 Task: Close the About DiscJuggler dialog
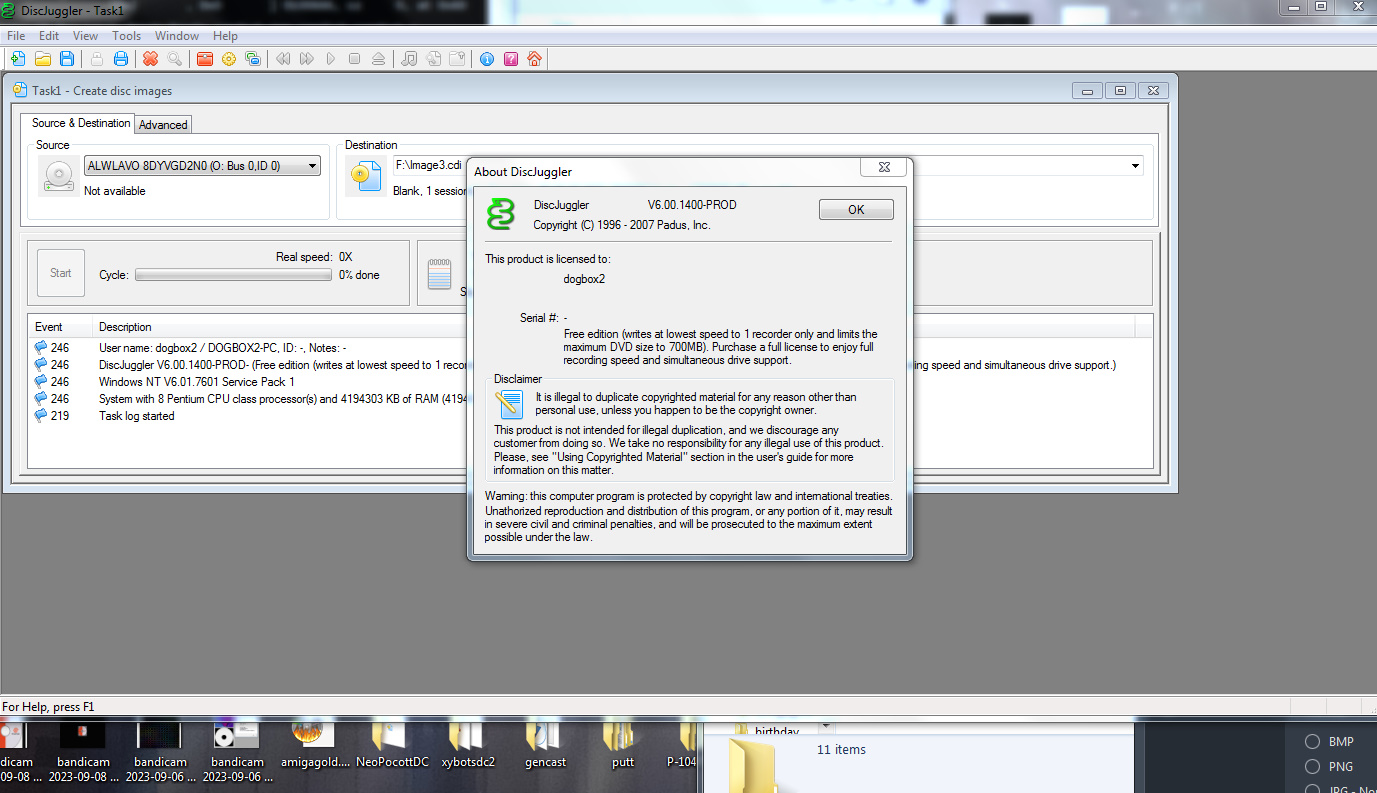pos(884,169)
